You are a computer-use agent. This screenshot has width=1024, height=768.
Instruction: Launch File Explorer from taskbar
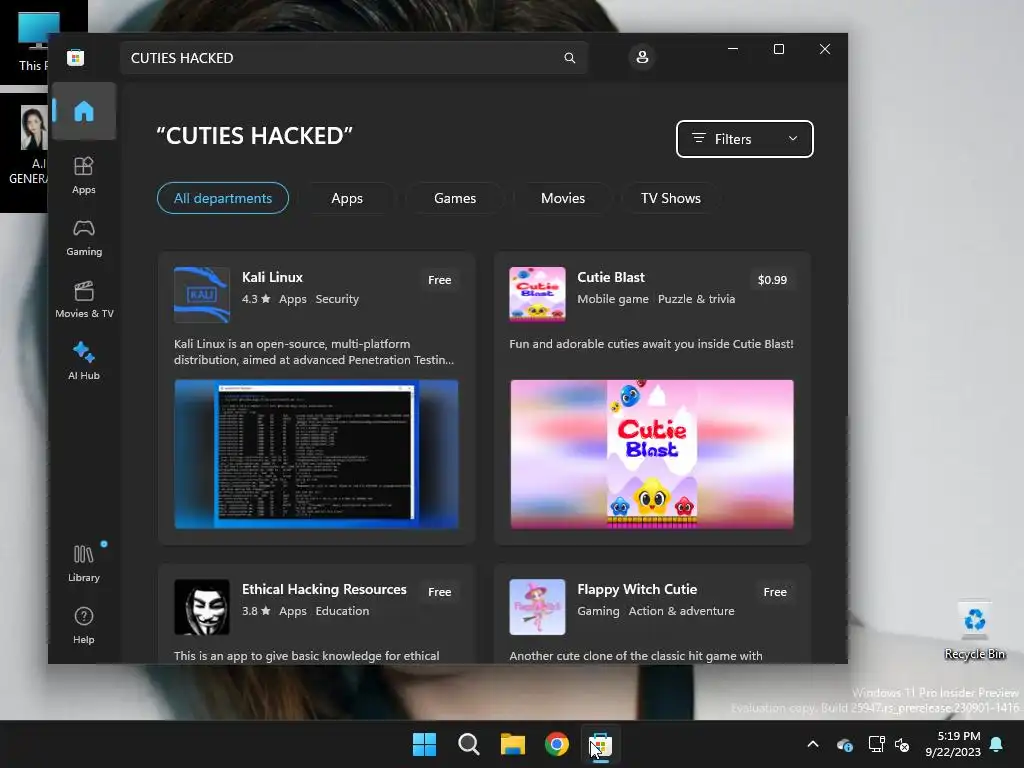point(513,744)
